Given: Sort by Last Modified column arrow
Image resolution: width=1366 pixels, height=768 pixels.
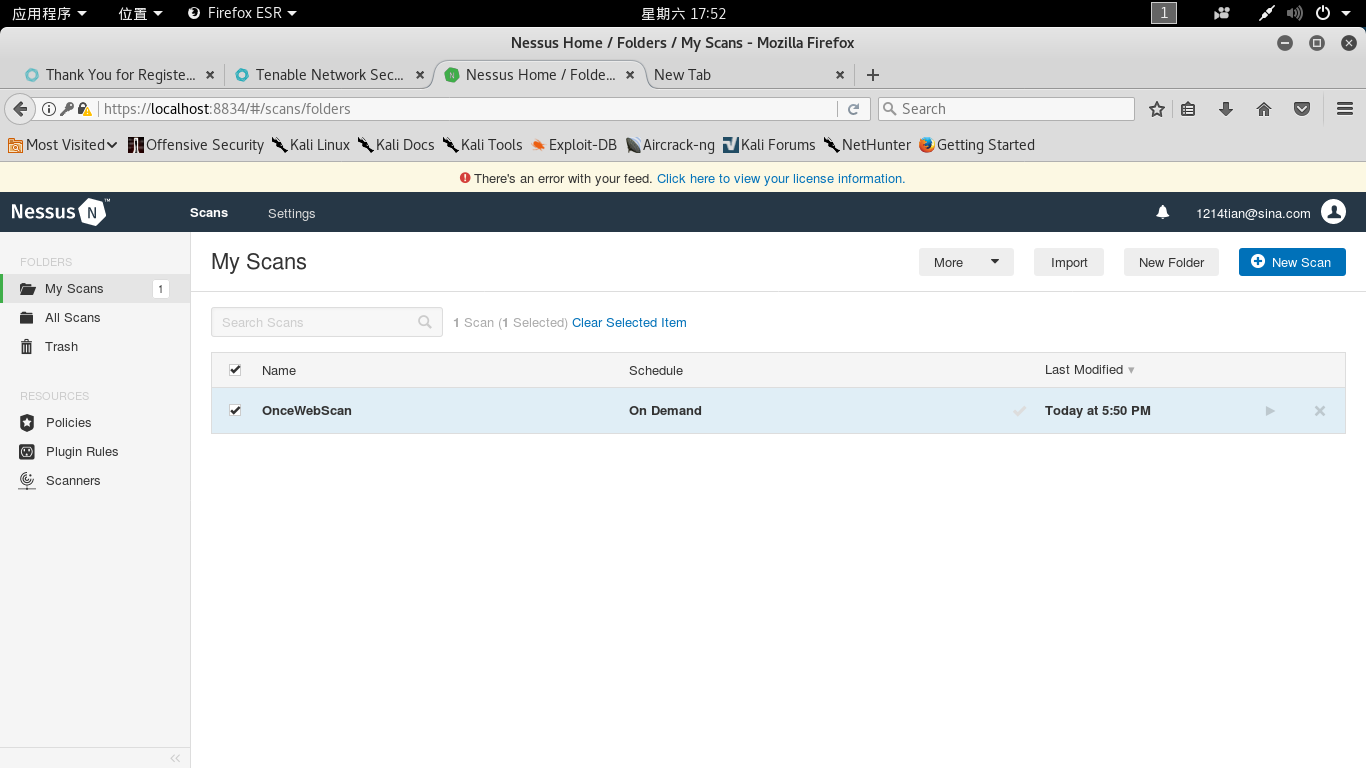Looking at the screenshot, I should pyautogui.click(x=1131, y=370).
